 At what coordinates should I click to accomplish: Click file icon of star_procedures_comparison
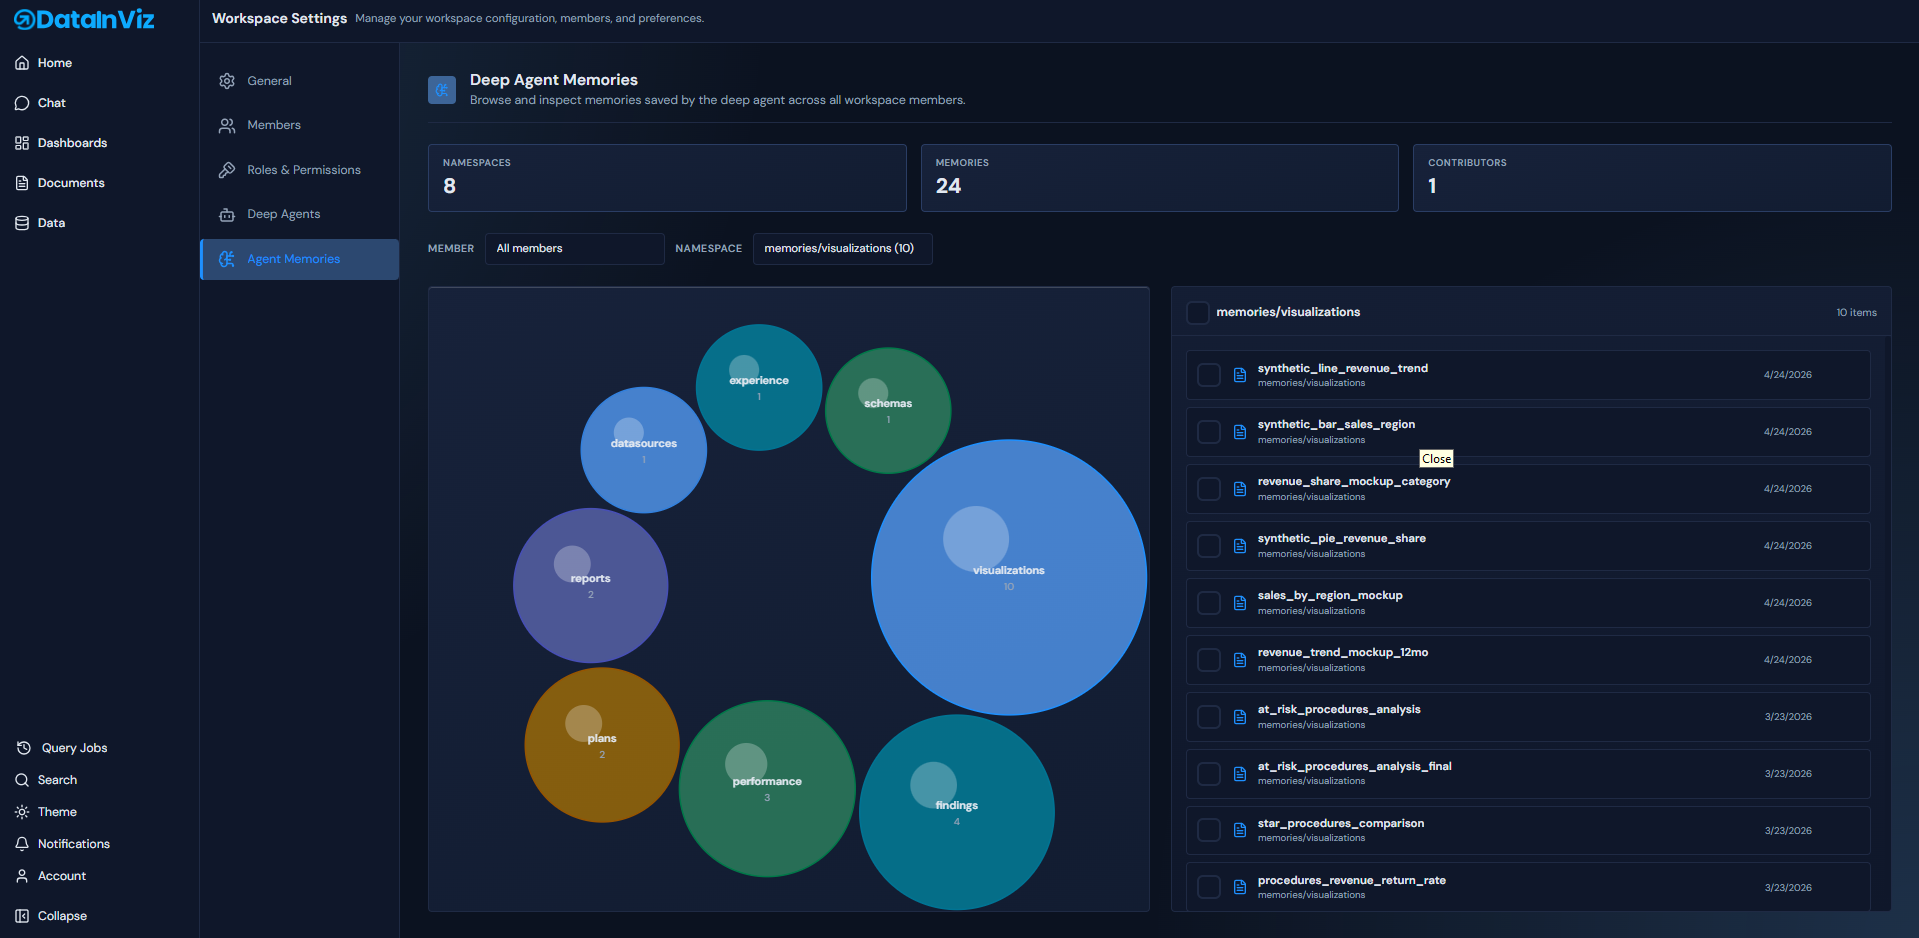tap(1240, 830)
